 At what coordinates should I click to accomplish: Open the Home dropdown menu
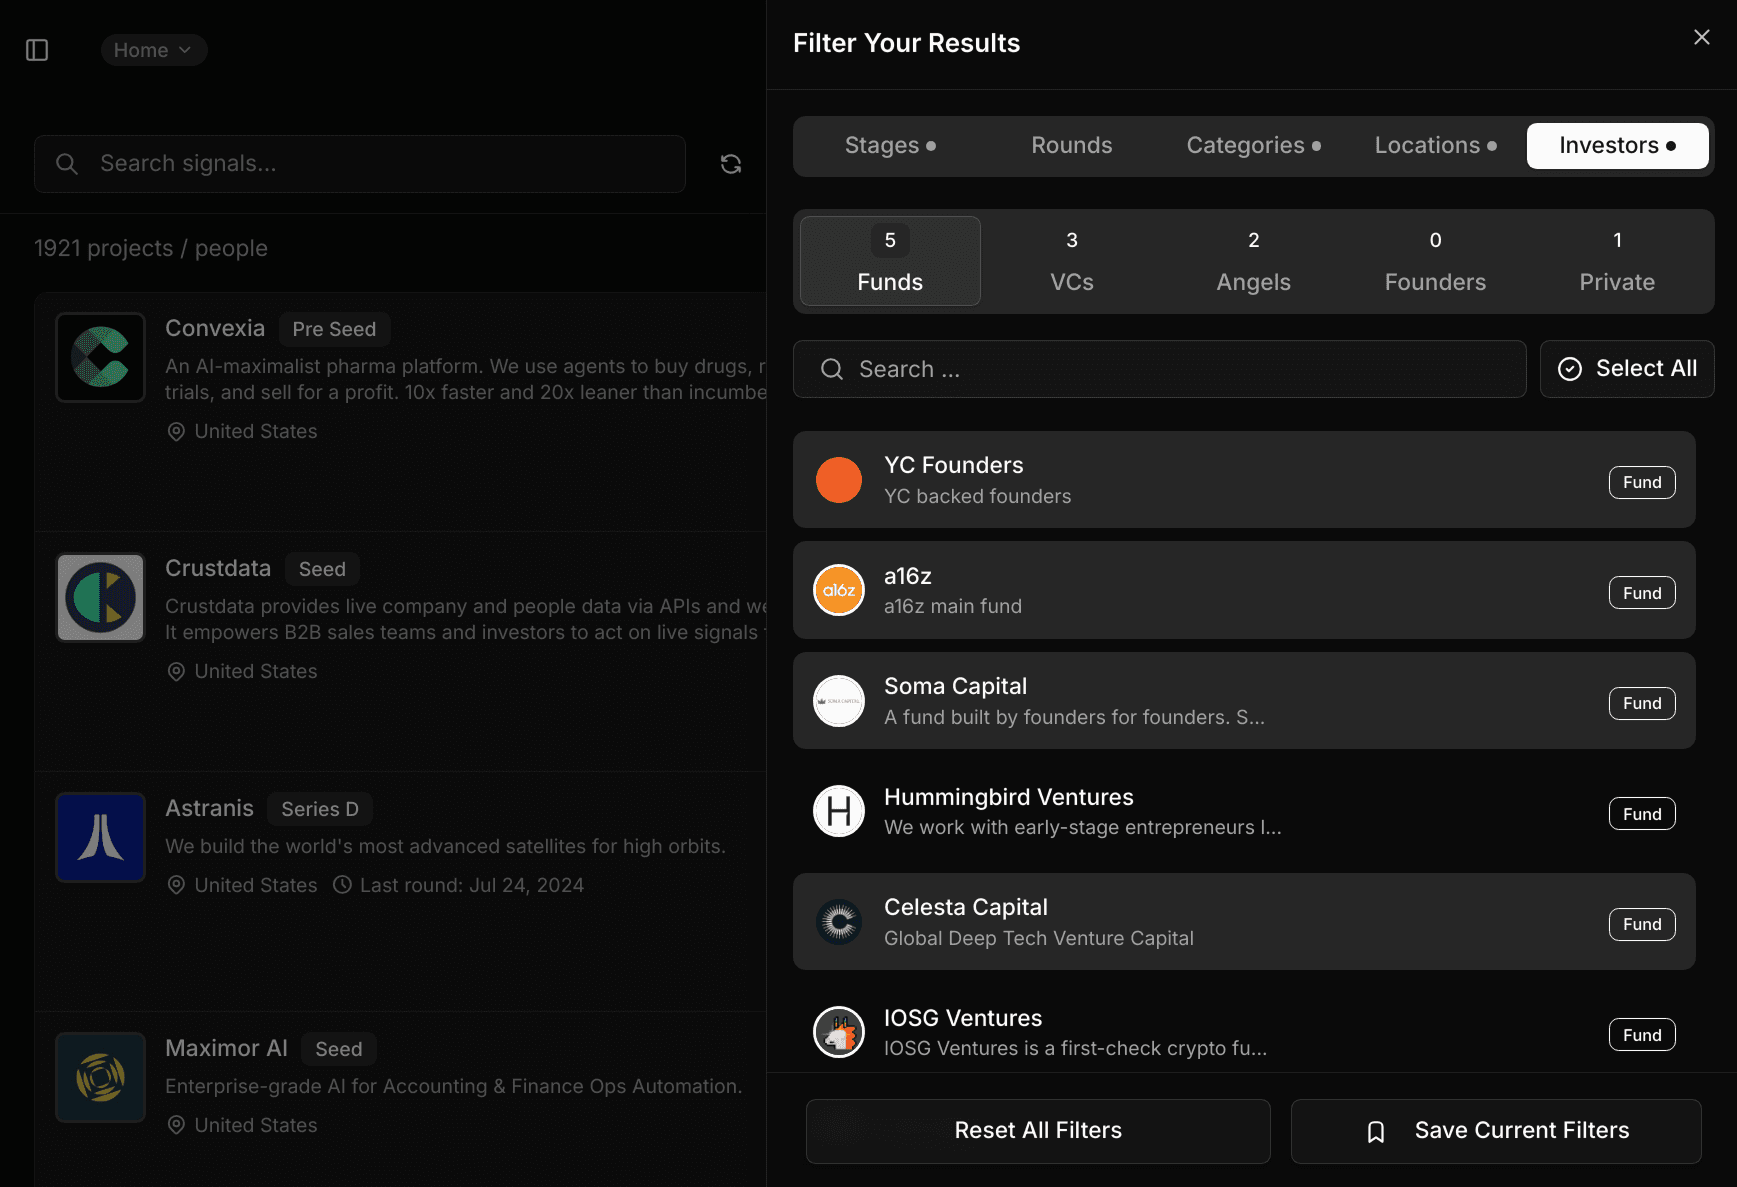click(153, 50)
